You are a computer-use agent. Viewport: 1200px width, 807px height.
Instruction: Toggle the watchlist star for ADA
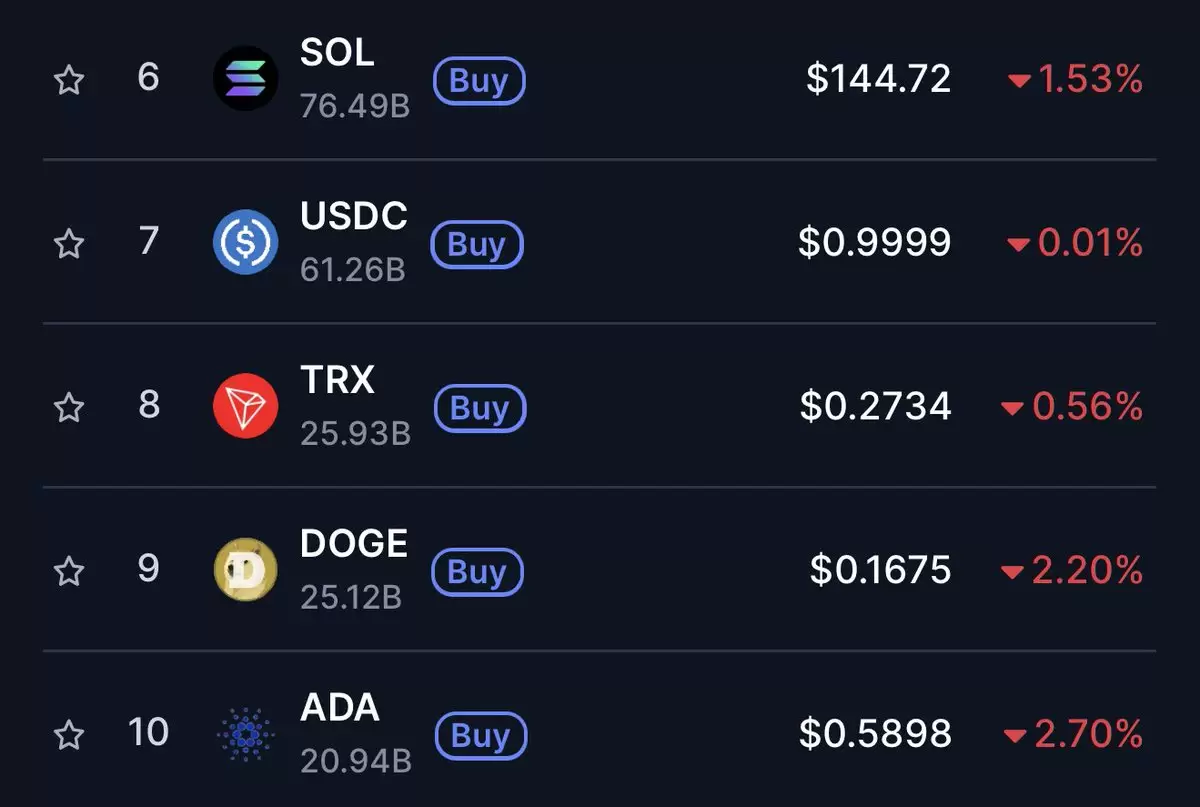tap(68, 735)
